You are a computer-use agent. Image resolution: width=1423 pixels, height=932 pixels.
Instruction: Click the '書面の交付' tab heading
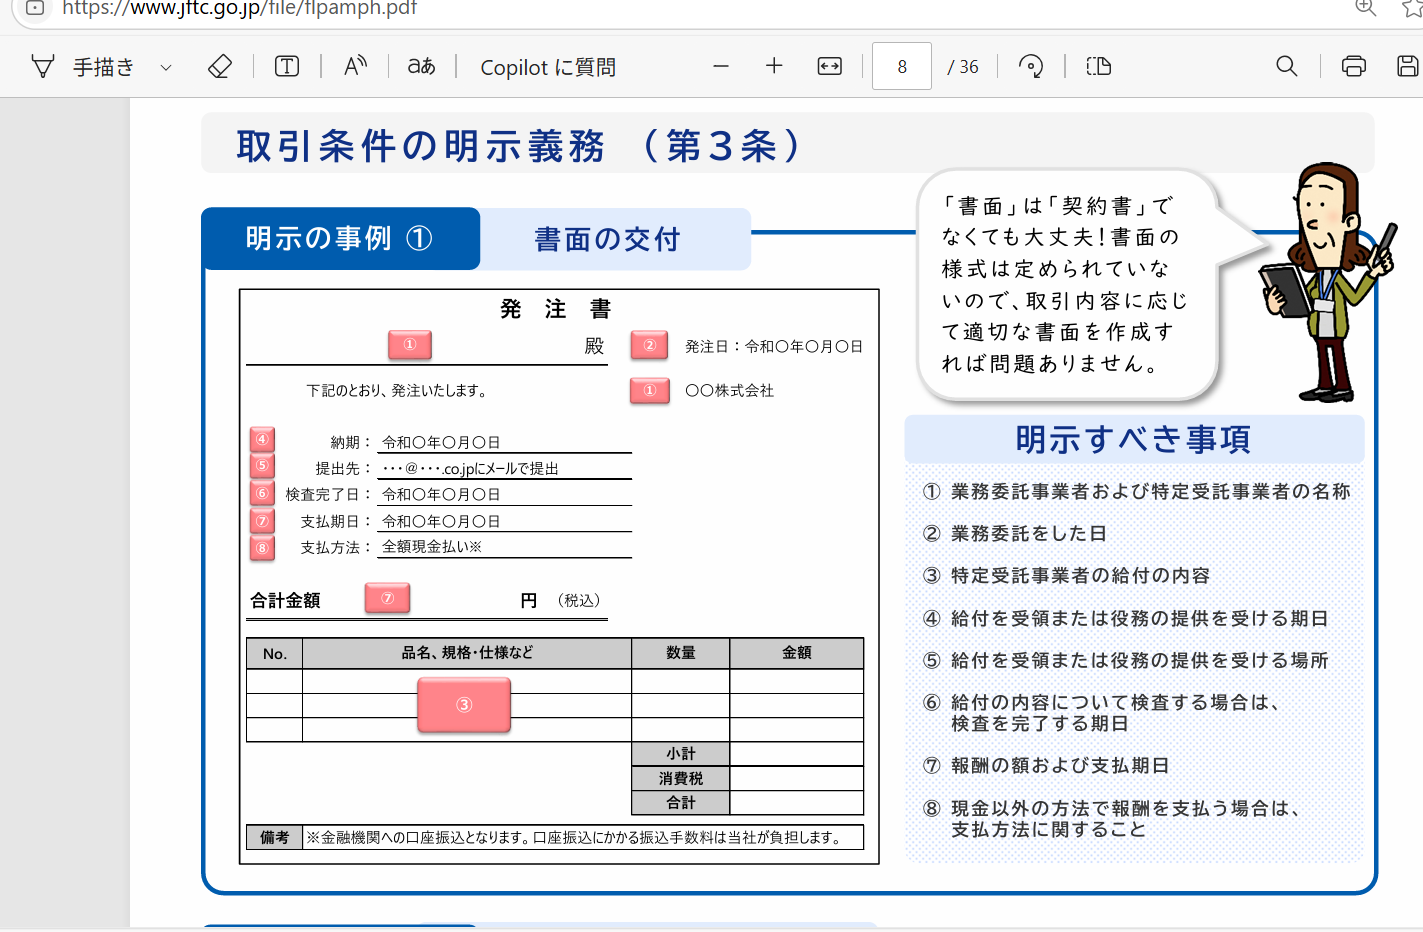[x=607, y=239]
